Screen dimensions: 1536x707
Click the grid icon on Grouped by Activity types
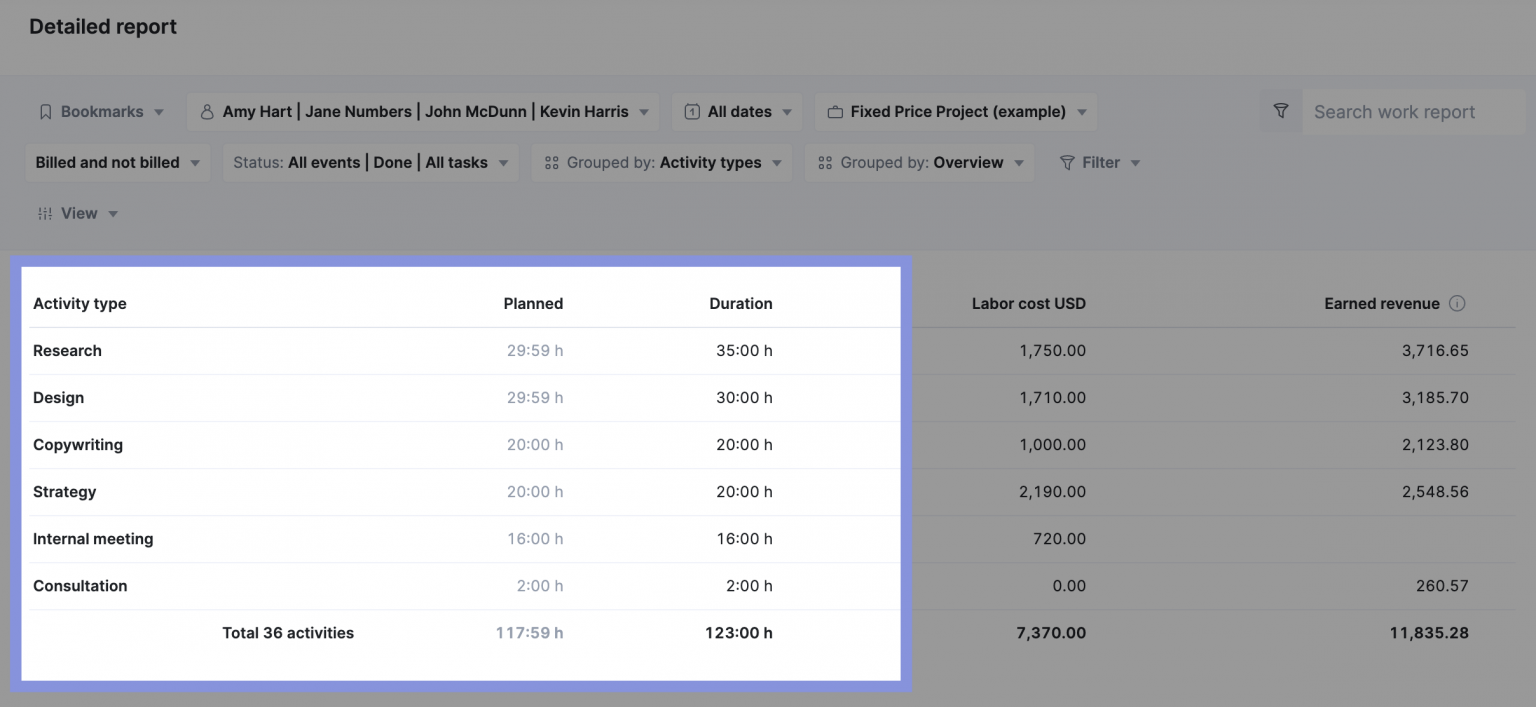(551, 162)
